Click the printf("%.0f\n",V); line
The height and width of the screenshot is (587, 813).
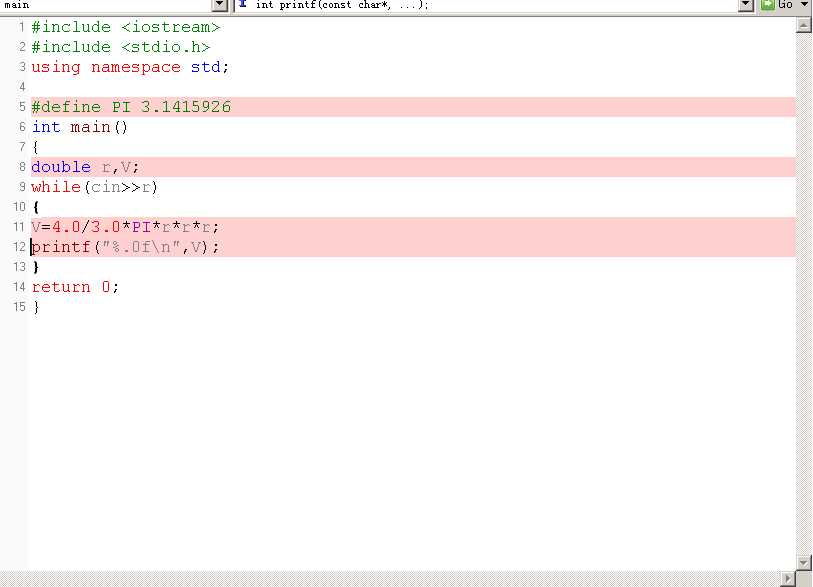point(125,247)
